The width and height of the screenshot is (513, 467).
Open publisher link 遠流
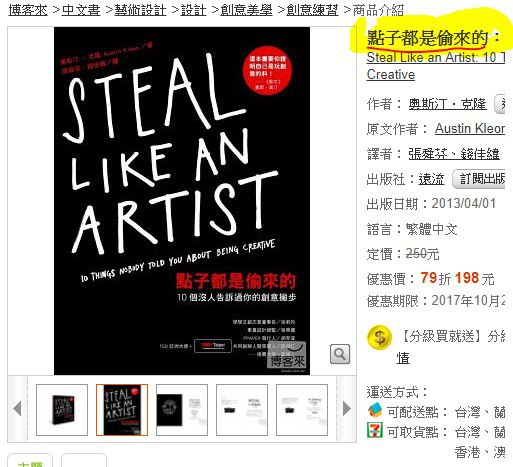click(431, 179)
